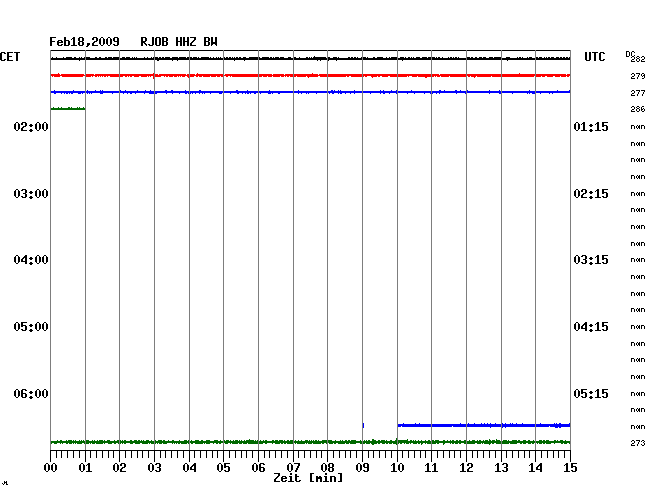
Task: Click minute tick label 02
Action: (x=119, y=468)
